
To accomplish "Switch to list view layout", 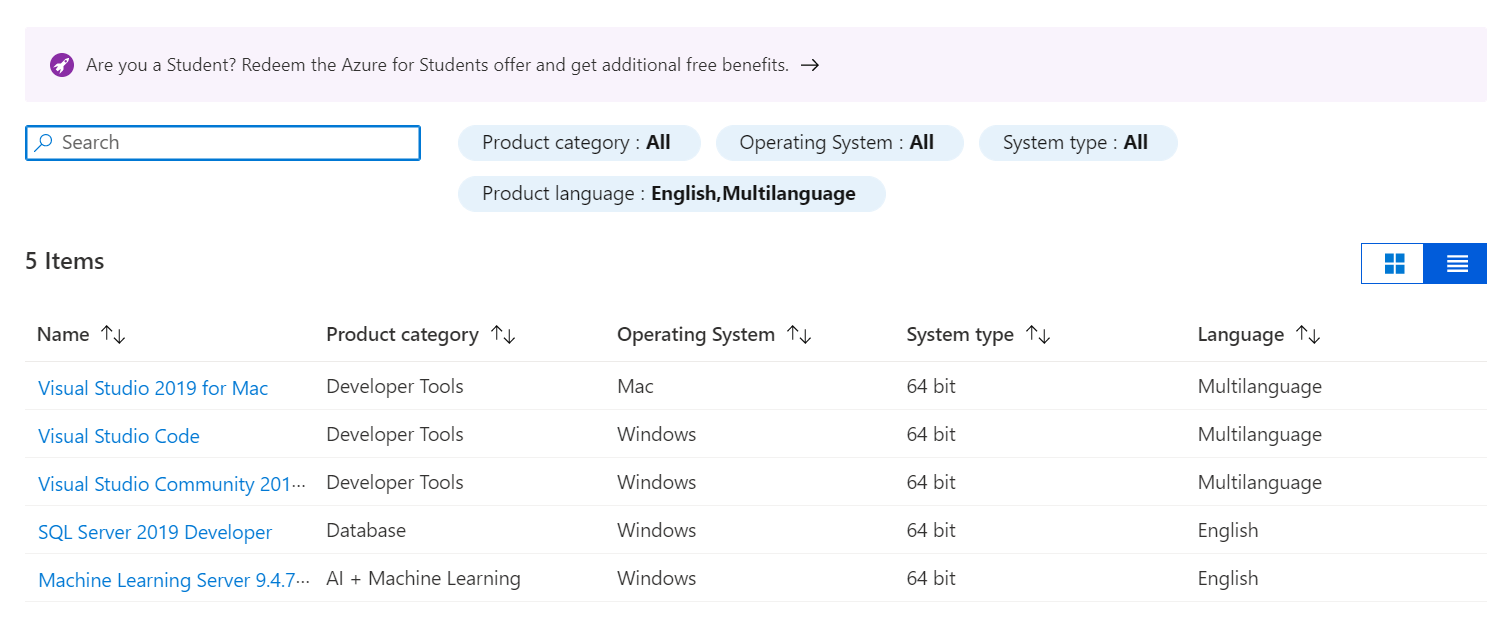I will (1456, 264).
